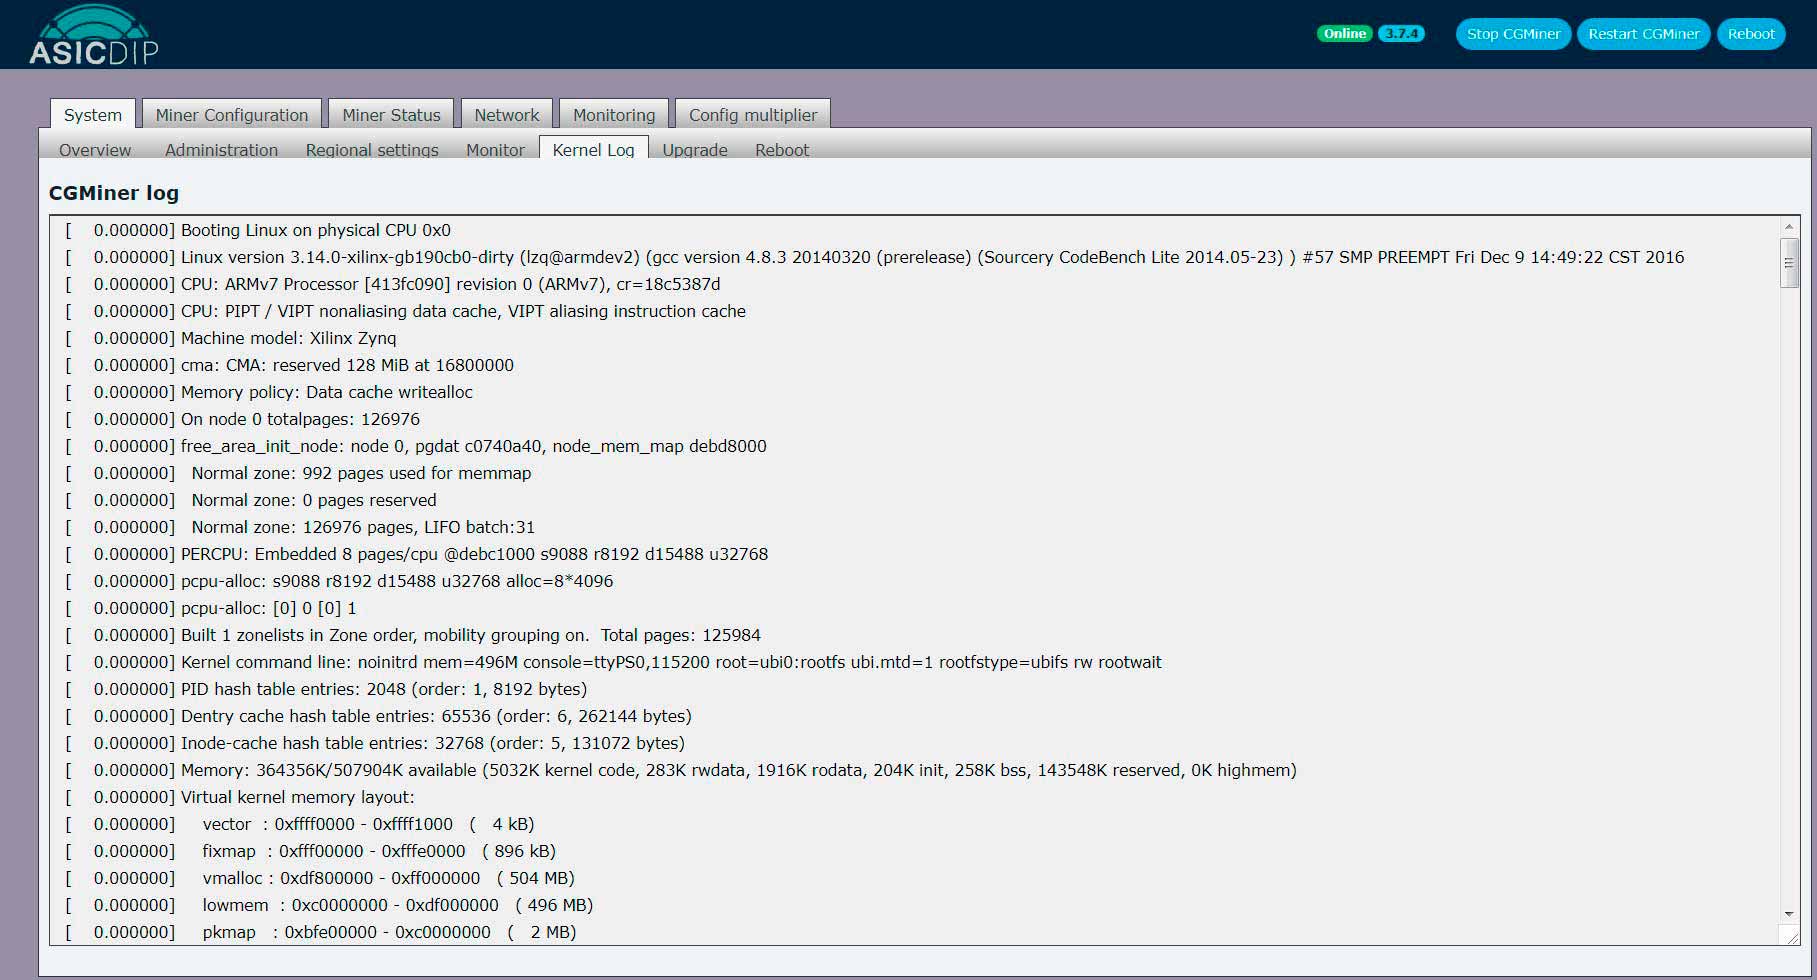Image resolution: width=1817 pixels, height=980 pixels.
Task: Select the Config multiplier tab
Action: (x=753, y=115)
